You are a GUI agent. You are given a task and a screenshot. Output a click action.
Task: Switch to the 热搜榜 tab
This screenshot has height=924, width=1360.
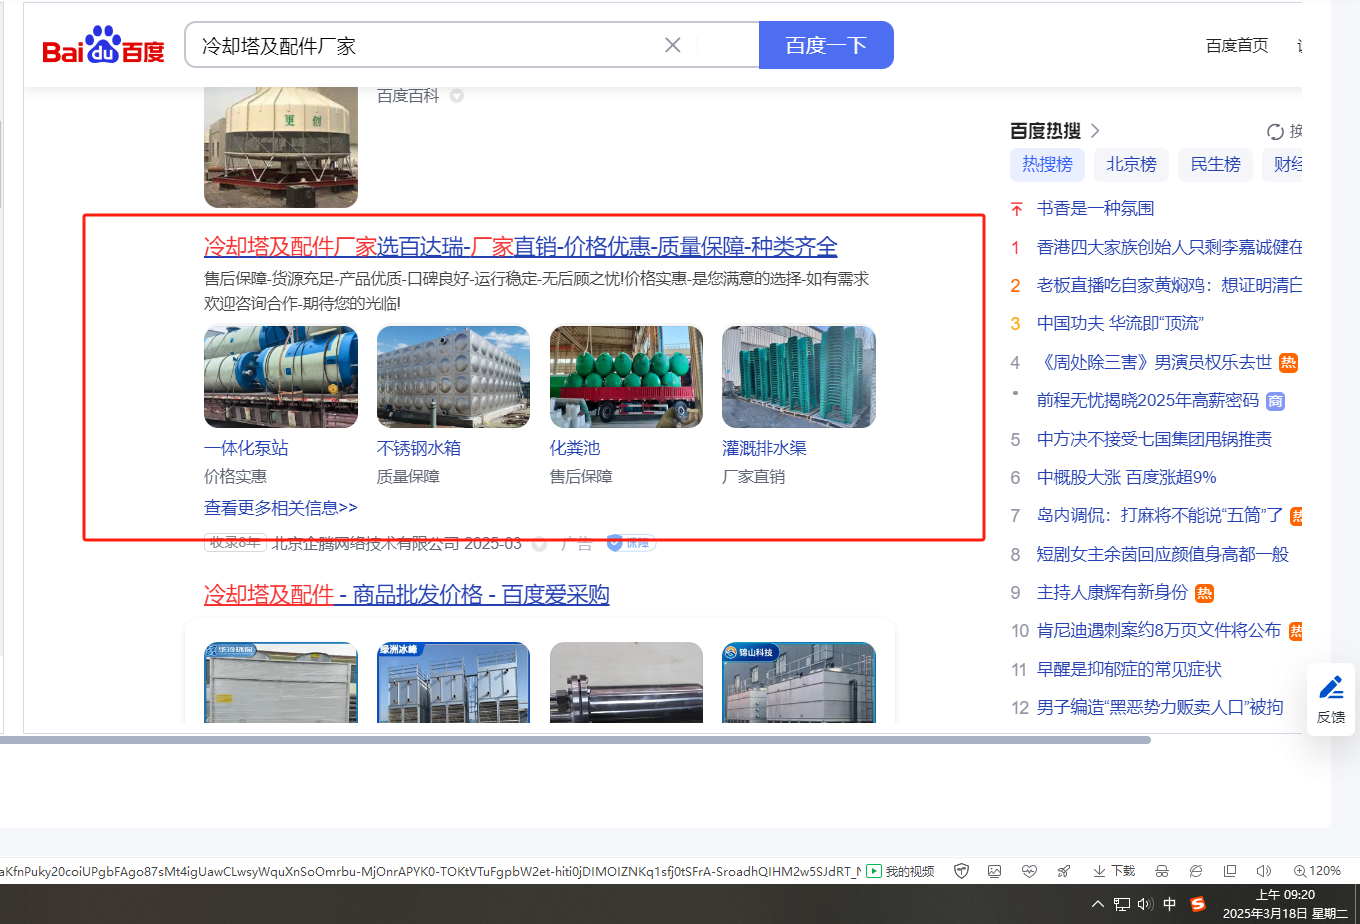click(1047, 164)
